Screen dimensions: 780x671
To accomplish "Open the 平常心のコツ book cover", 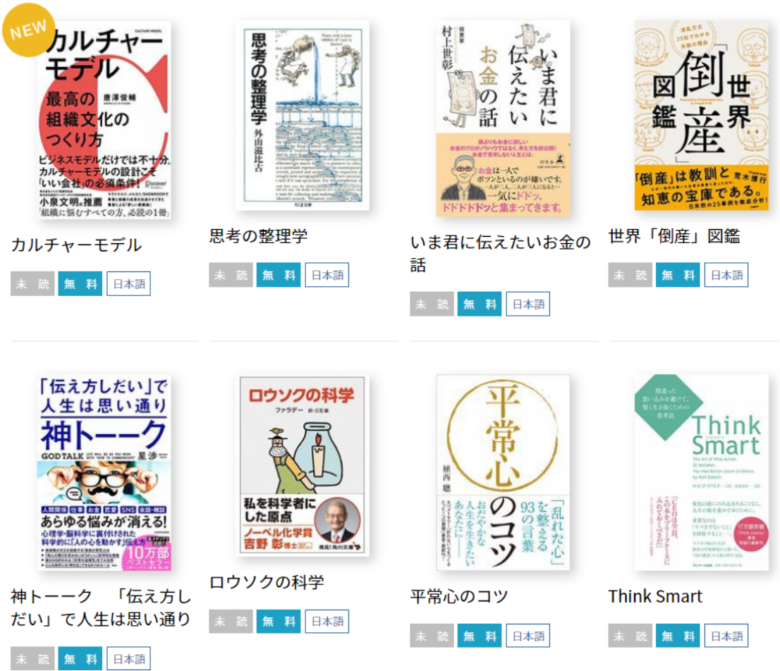I will point(503,473).
